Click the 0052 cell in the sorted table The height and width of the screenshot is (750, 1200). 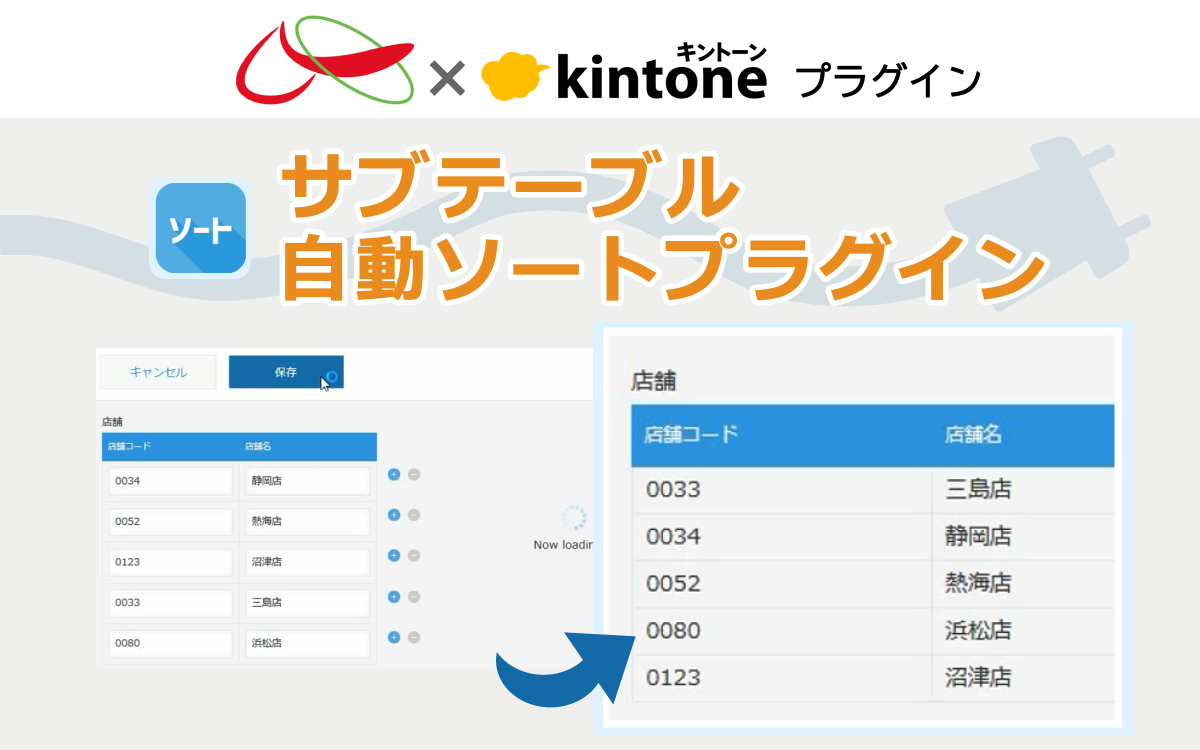point(782,584)
